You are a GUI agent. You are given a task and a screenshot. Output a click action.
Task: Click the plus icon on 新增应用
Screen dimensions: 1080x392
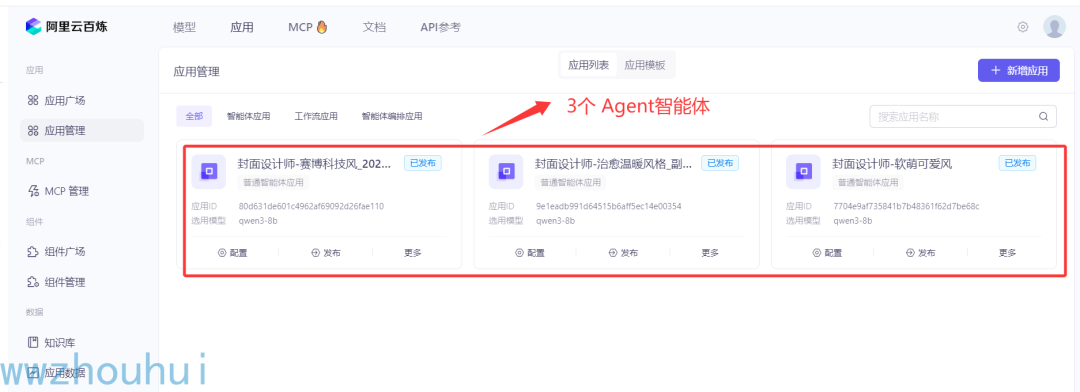pyautogui.click(x=995, y=70)
